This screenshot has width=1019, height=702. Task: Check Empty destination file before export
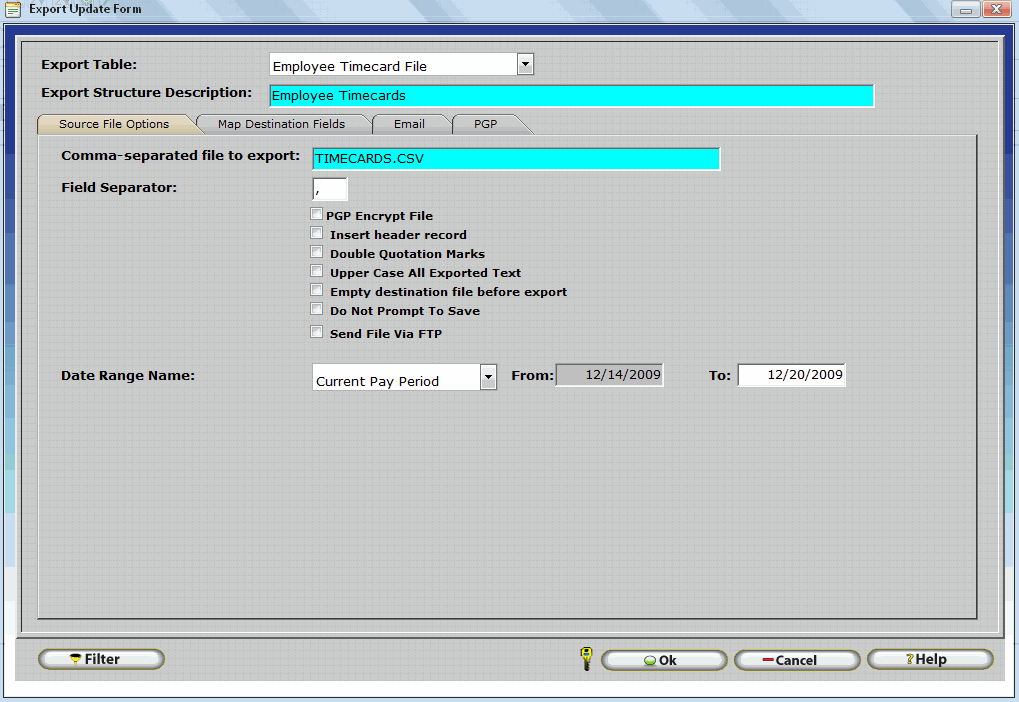pyautogui.click(x=317, y=290)
